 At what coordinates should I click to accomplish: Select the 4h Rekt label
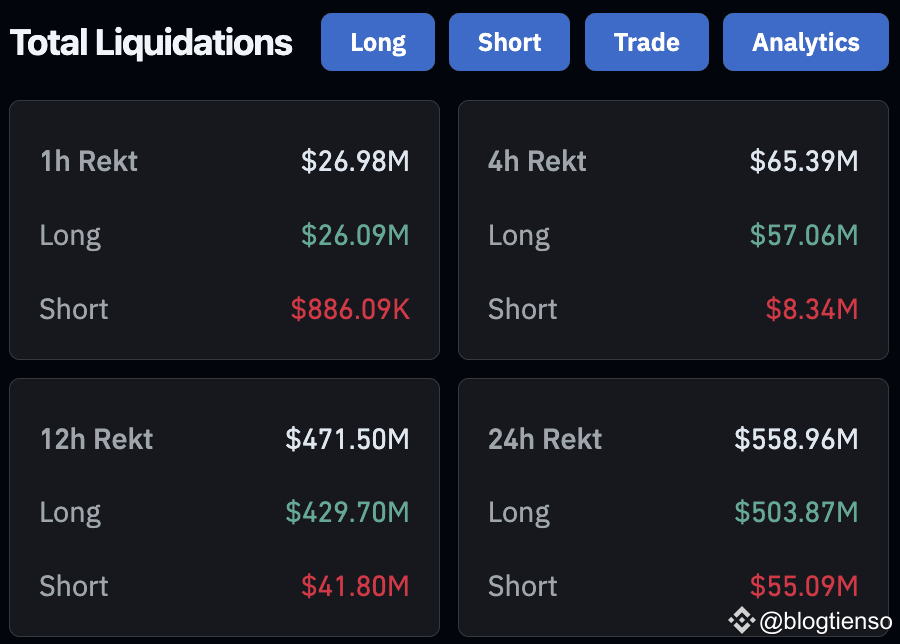pos(537,161)
